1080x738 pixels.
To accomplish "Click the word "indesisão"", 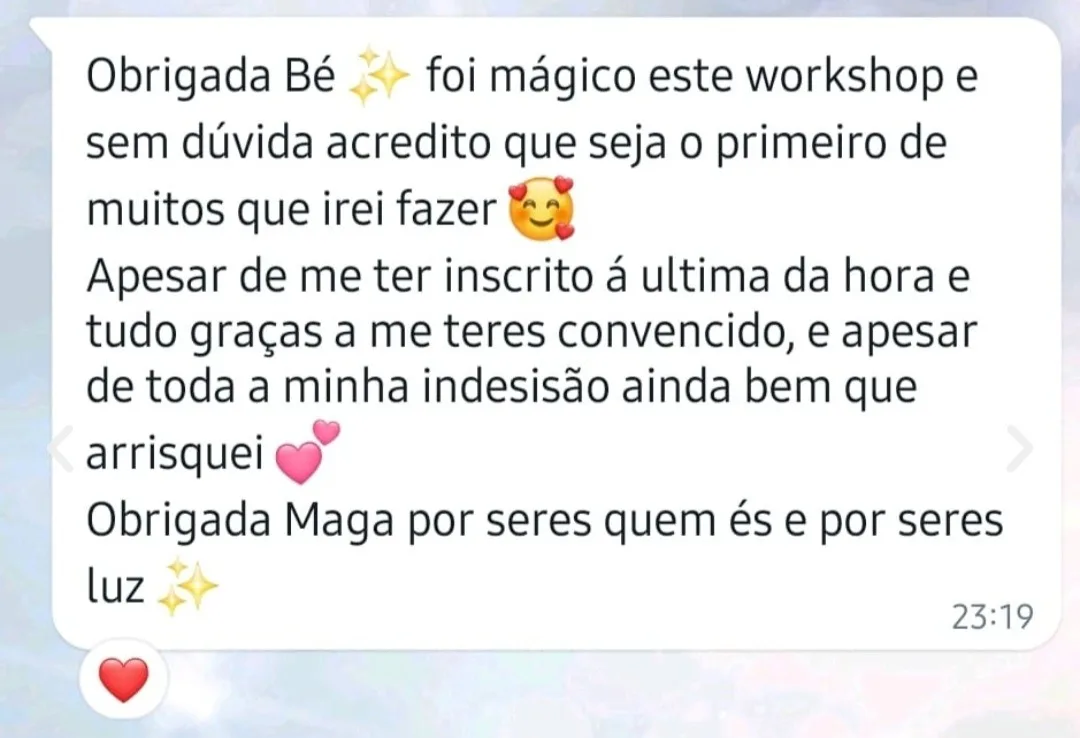I will pos(516,386).
